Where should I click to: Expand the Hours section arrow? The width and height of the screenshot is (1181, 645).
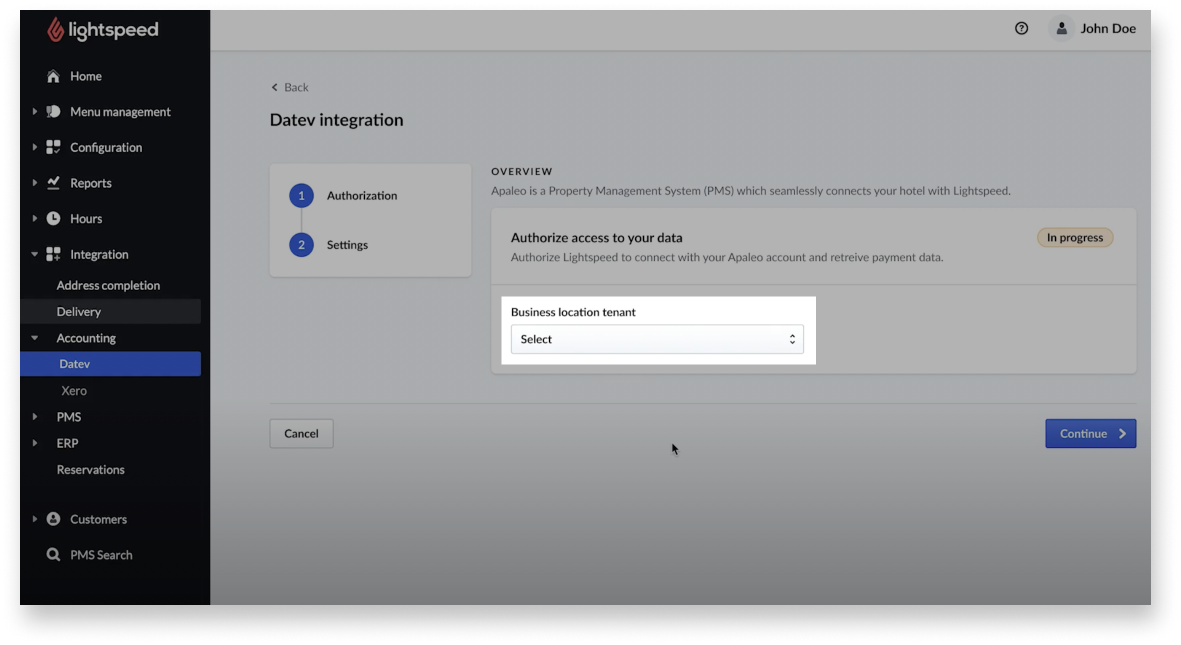(x=34, y=219)
